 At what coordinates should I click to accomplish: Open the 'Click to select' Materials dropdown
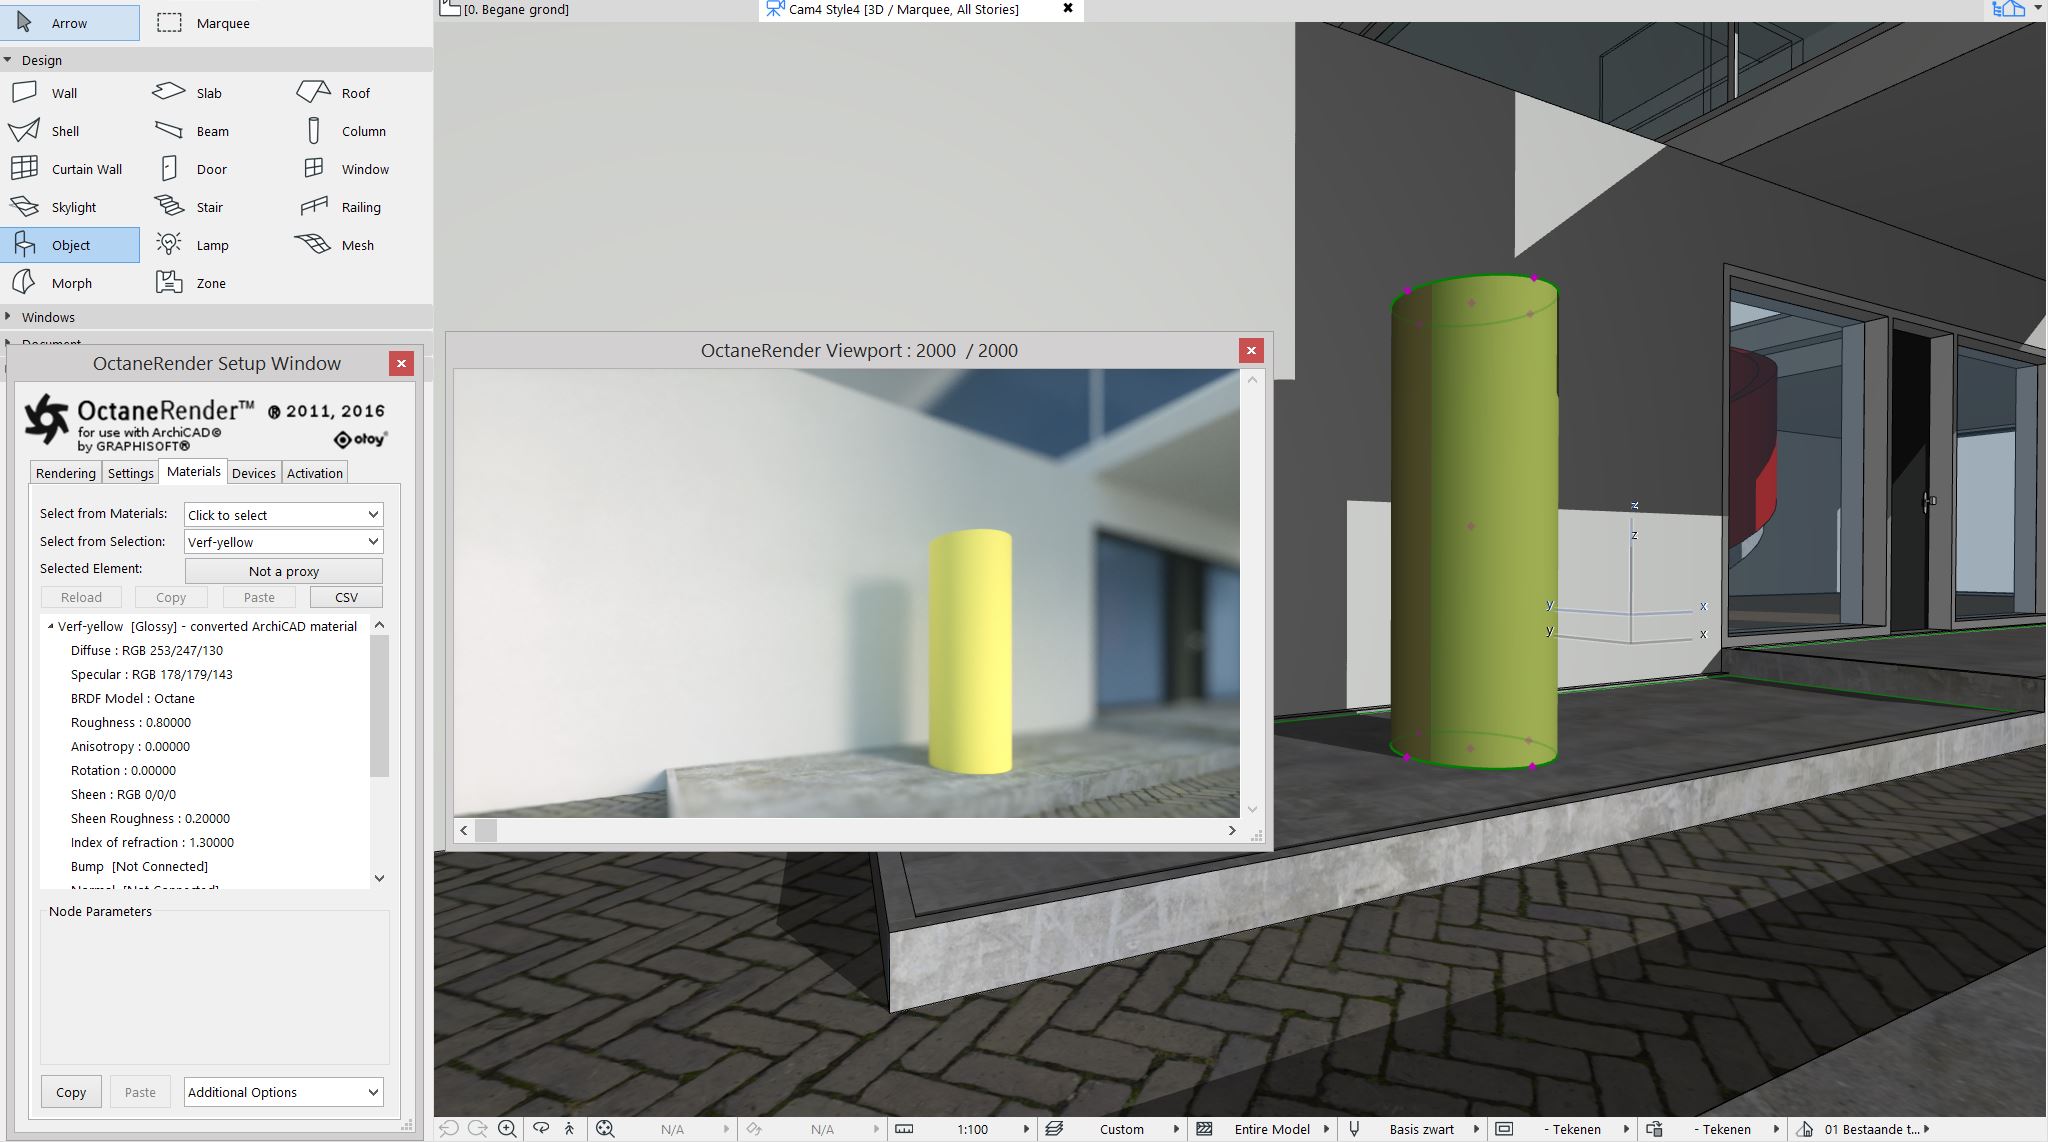(x=283, y=514)
